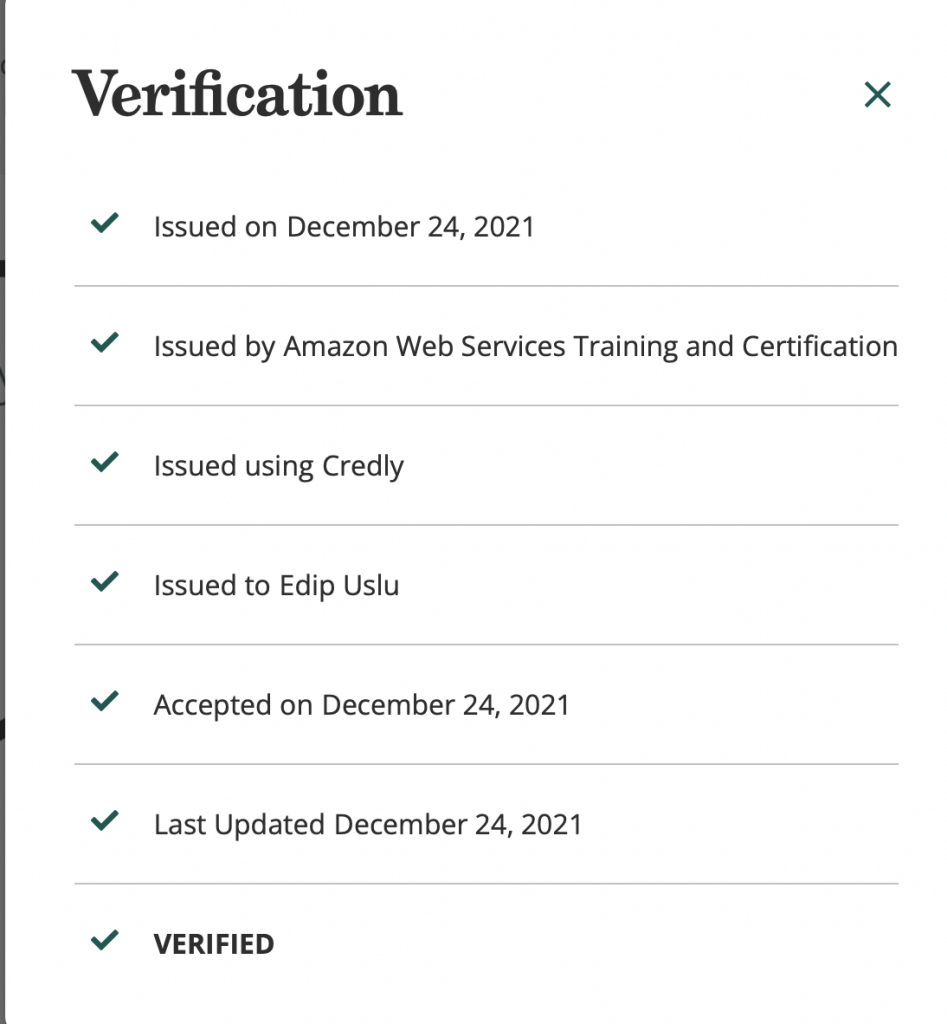Screen dimensions: 947x1024
Task: Click the checkmark beside VERIFIED
Action: pyautogui.click(x=105, y=941)
